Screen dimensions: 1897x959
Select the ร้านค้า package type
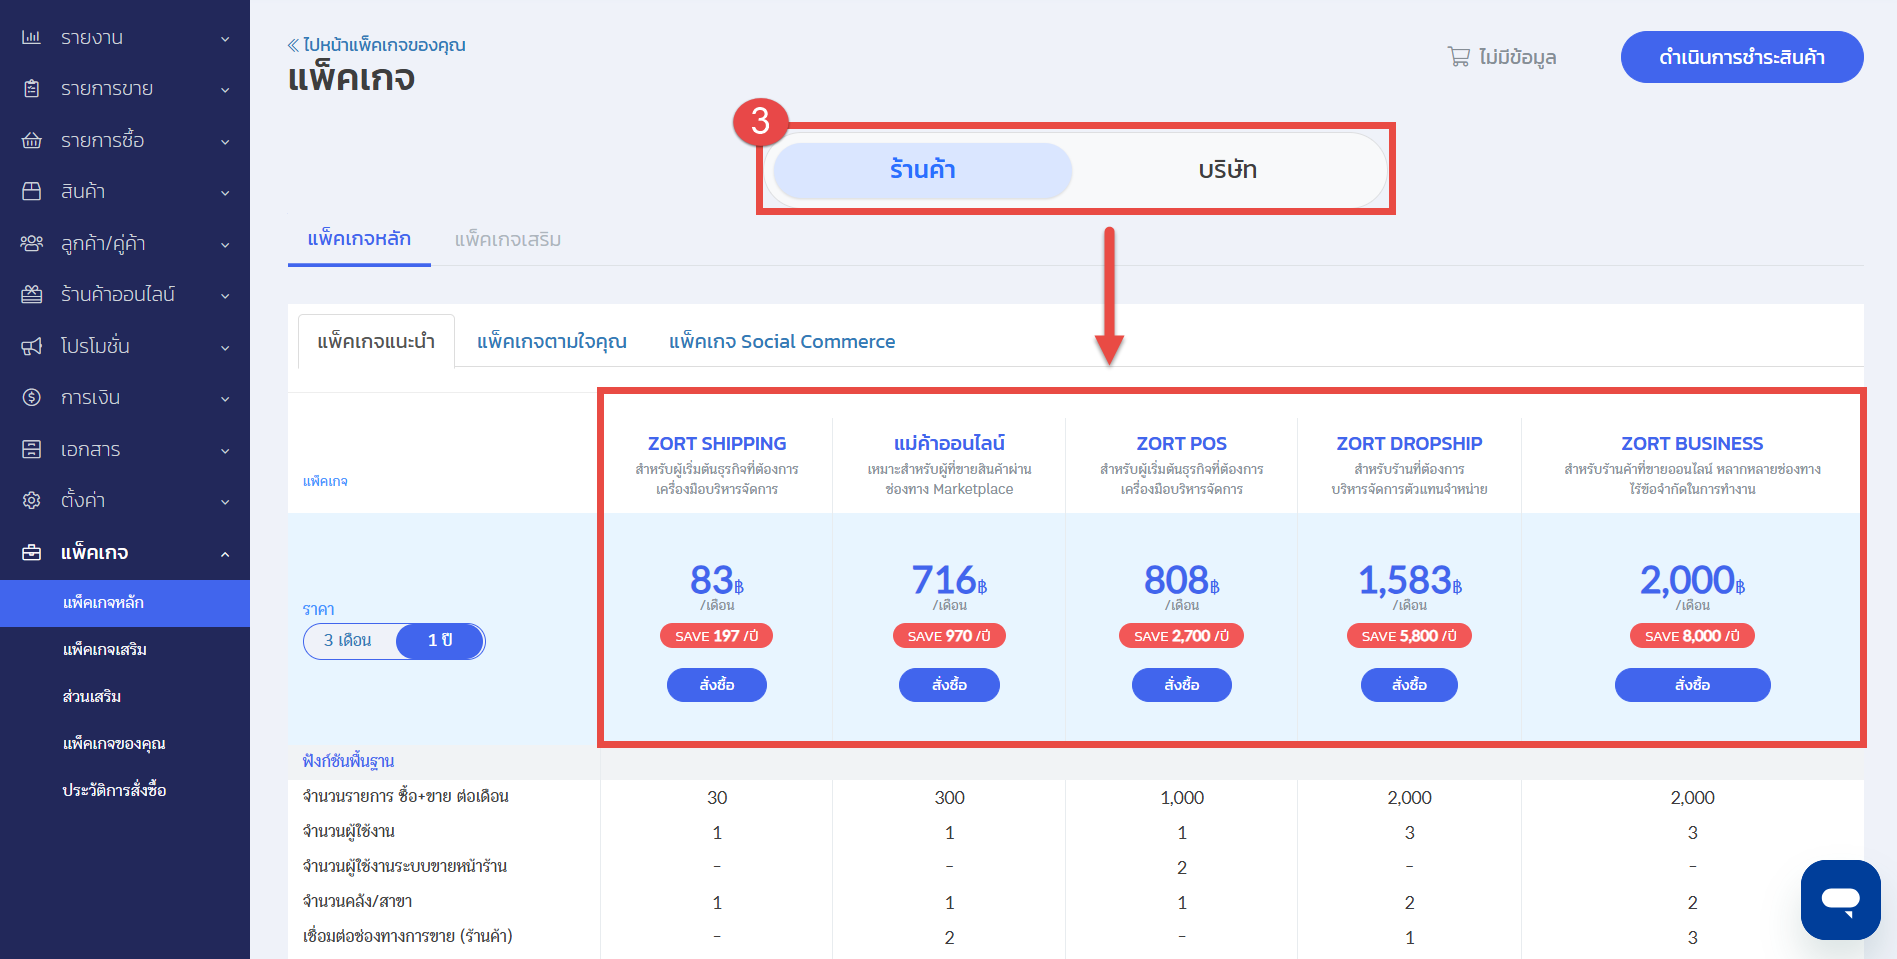coord(922,170)
